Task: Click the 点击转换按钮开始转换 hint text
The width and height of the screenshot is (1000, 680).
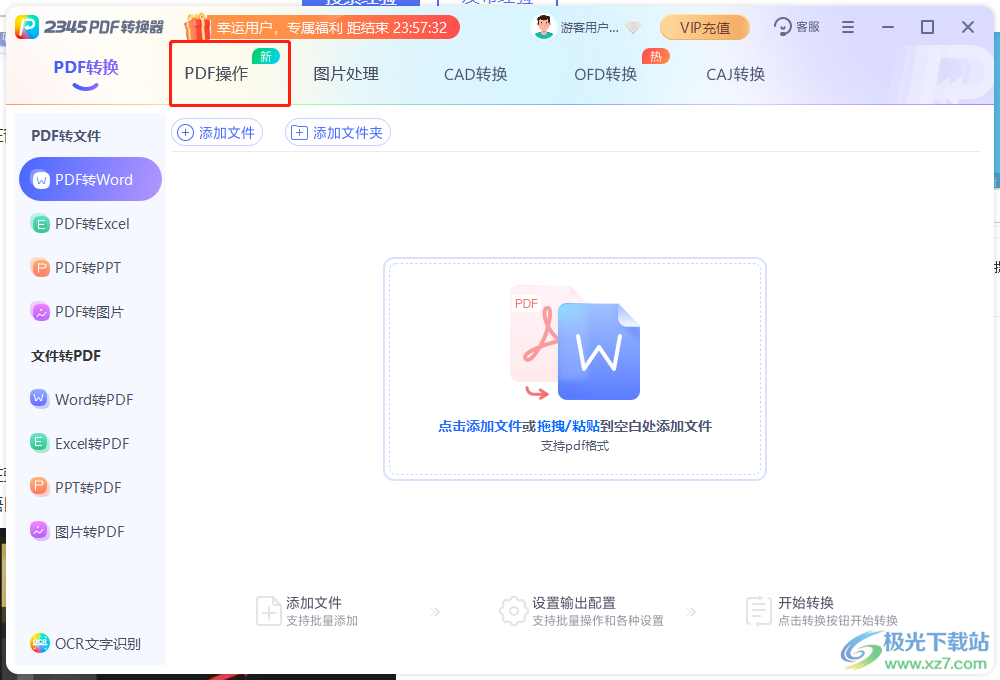Action: point(838,621)
